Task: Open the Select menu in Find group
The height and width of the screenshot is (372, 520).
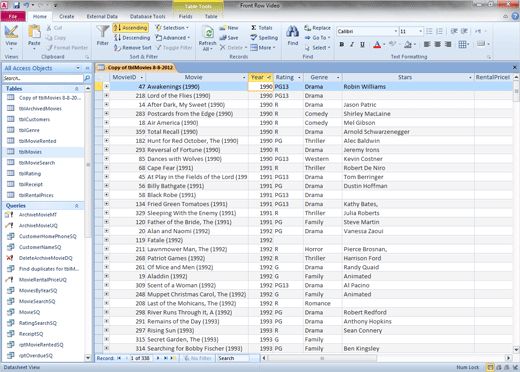Action: (317, 48)
